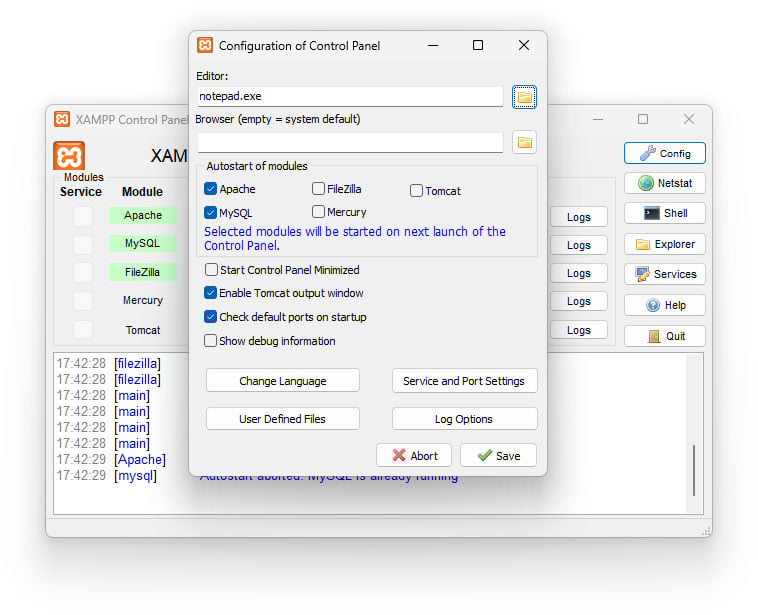Enable Show debug information option

click(x=211, y=341)
